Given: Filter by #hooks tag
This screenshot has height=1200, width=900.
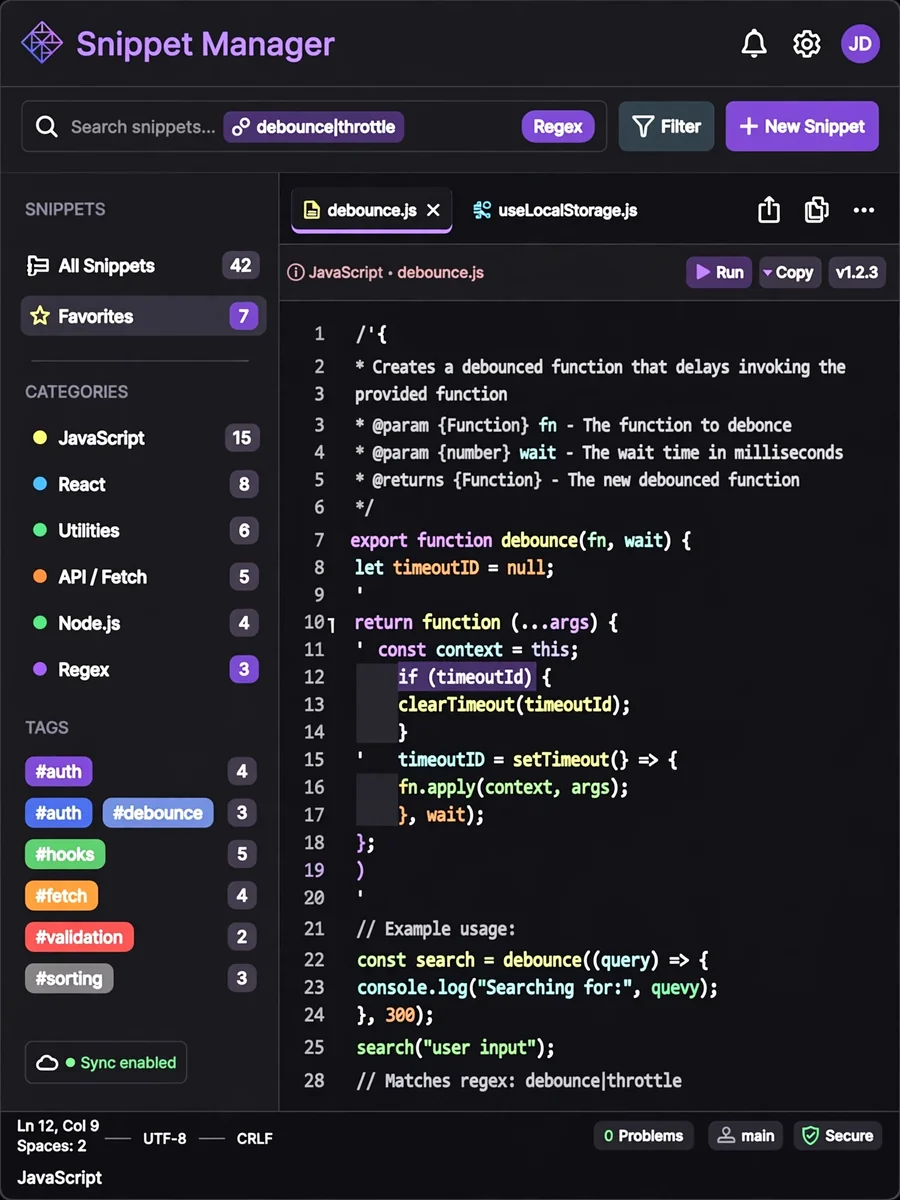Looking at the screenshot, I should [65, 855].
